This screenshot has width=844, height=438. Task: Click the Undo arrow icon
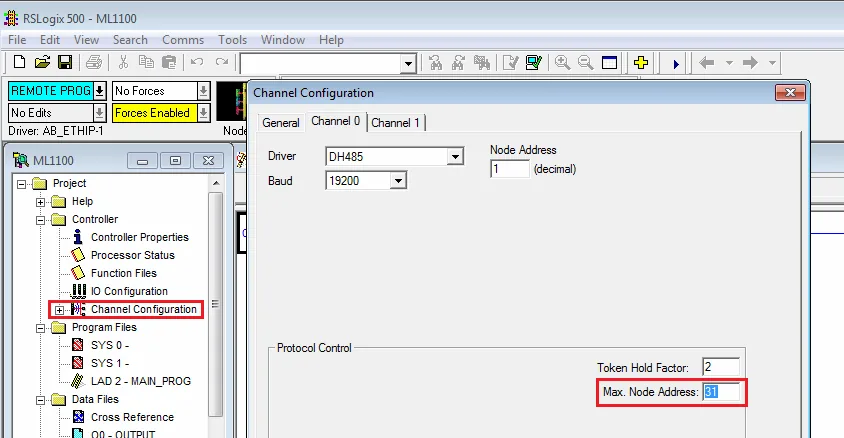tap(197, 62)
